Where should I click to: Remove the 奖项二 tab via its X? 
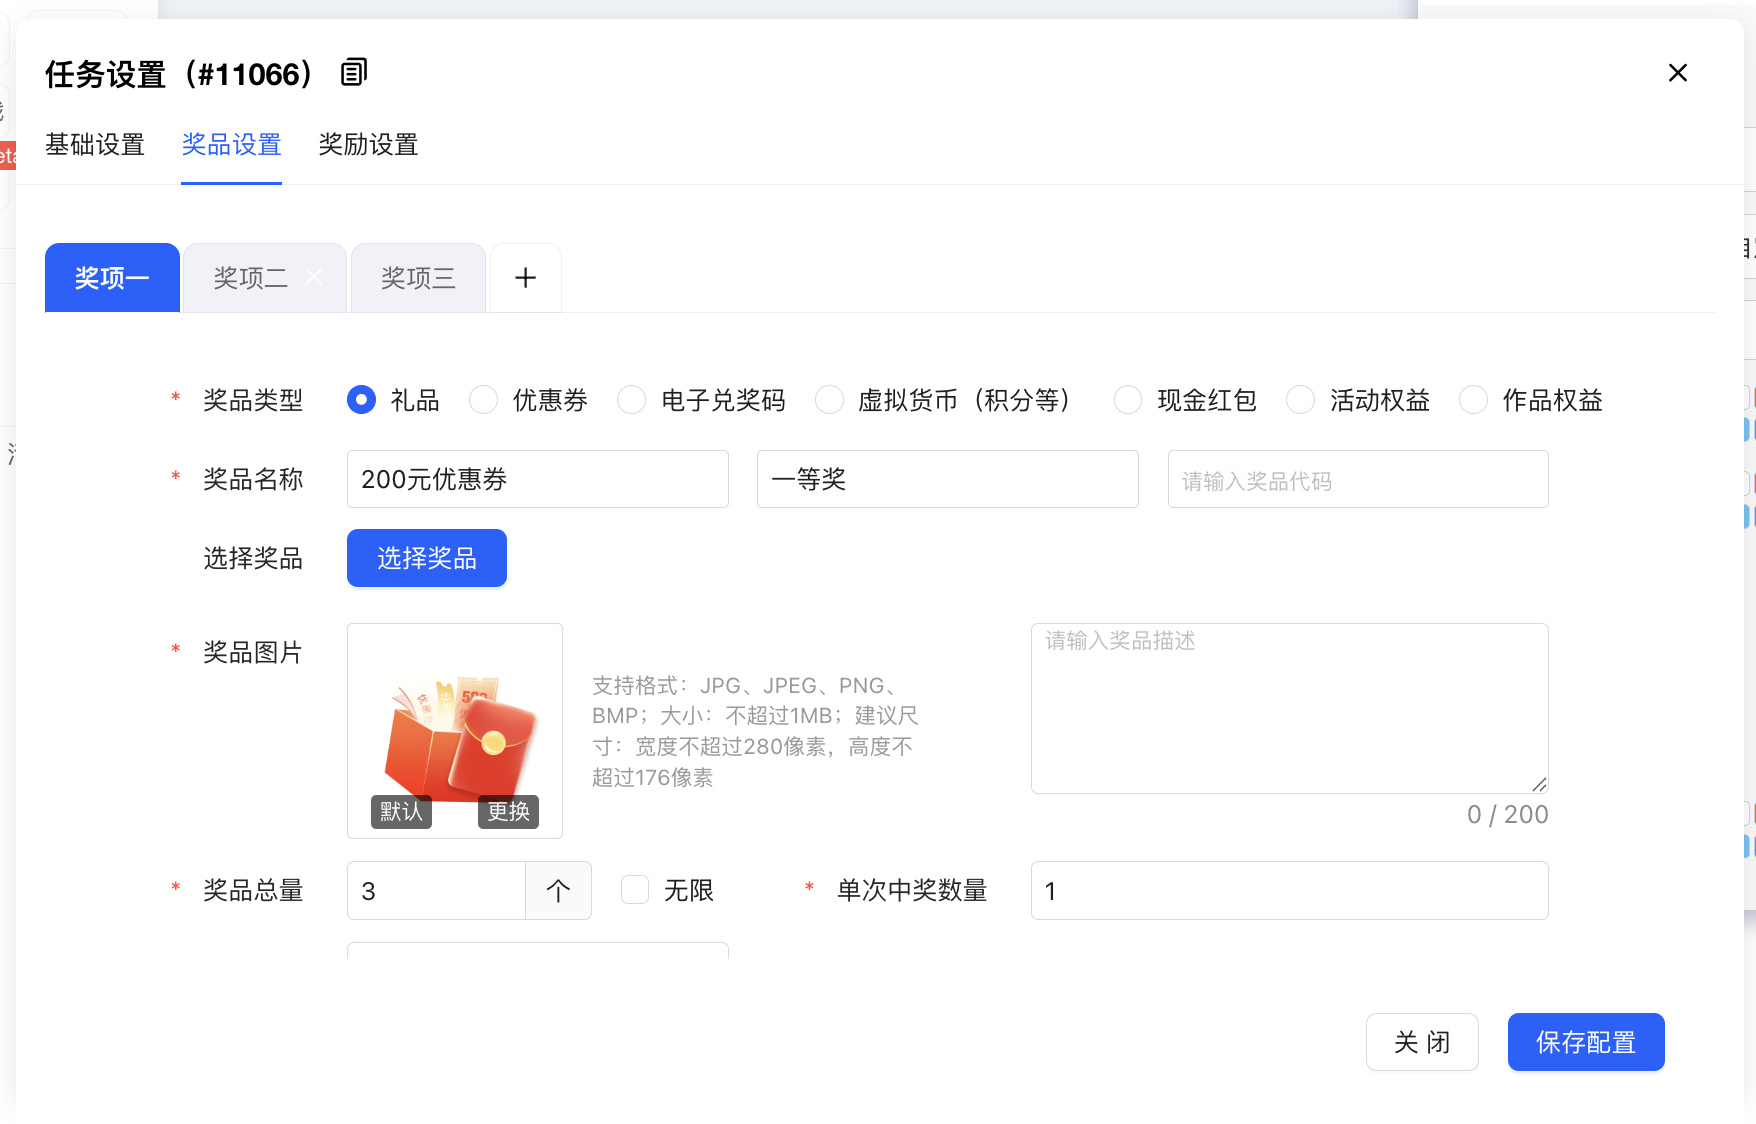314,277
